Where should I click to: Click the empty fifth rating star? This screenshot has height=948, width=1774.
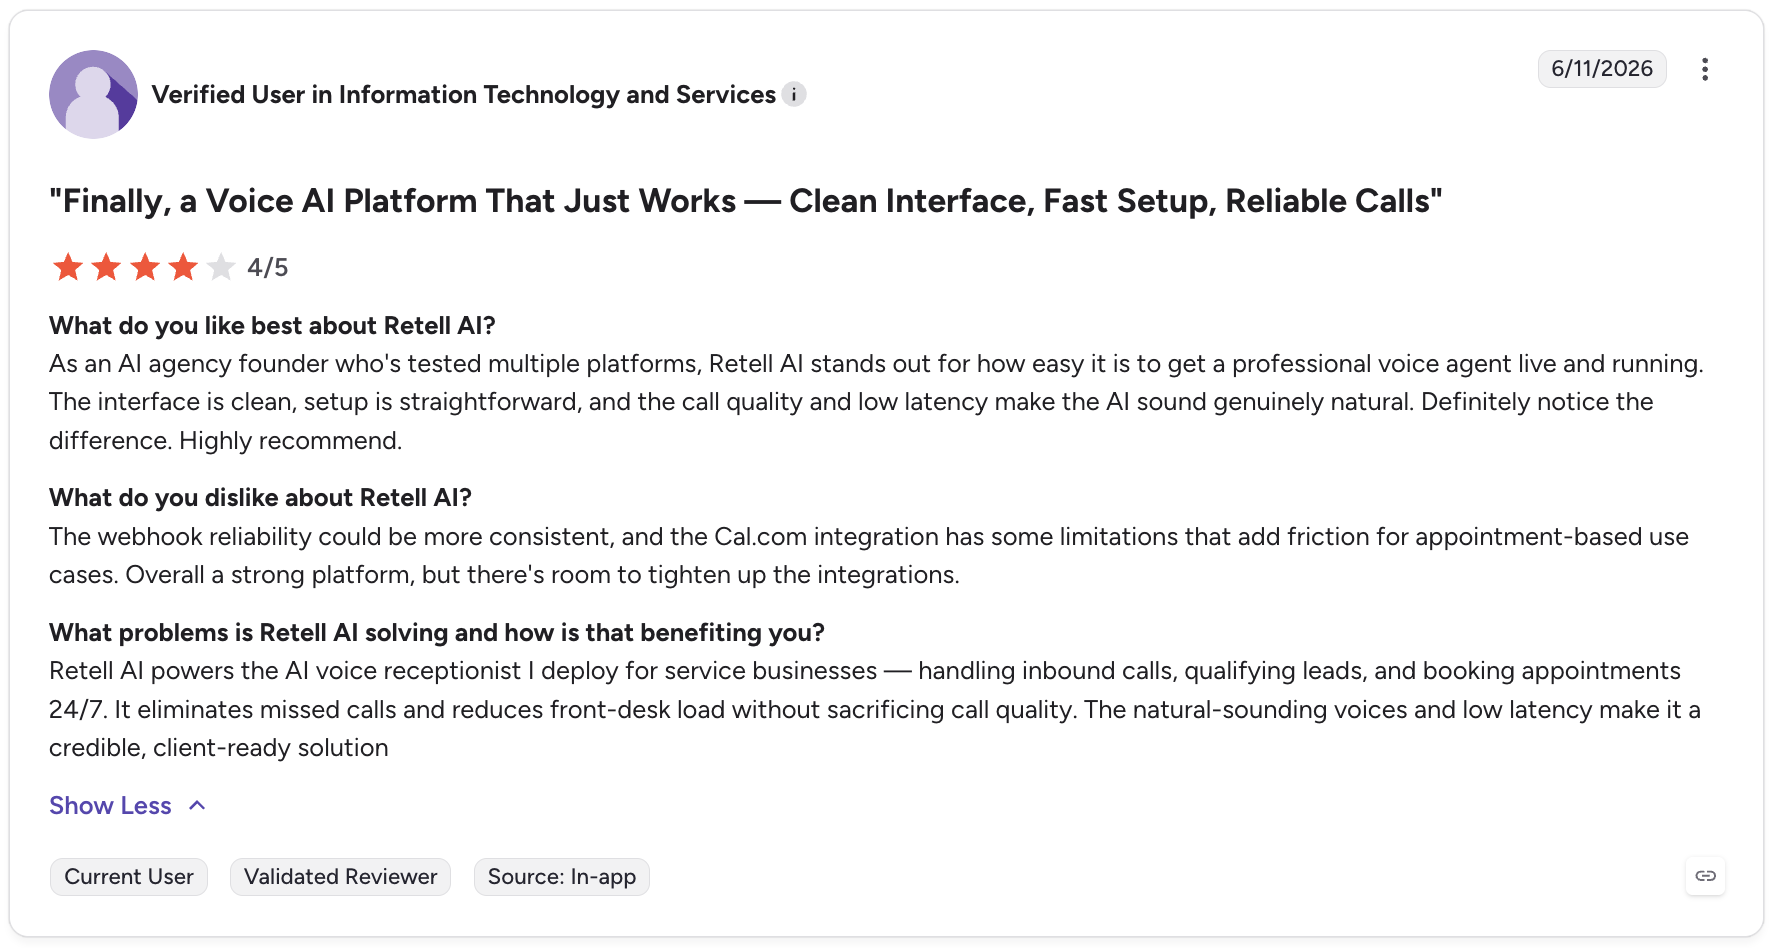click(x=221, y=267)
